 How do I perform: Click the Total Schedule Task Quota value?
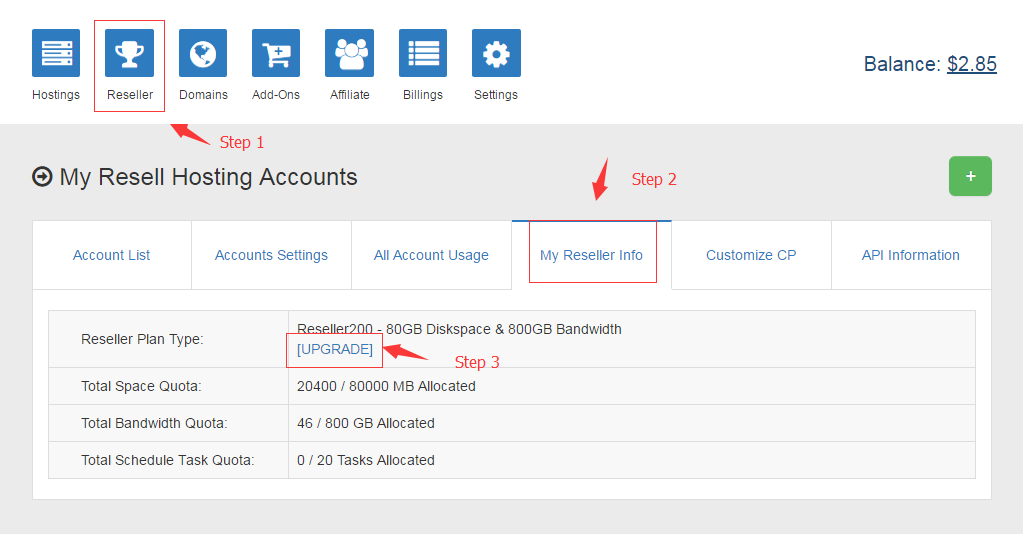(x=366, y=460)
